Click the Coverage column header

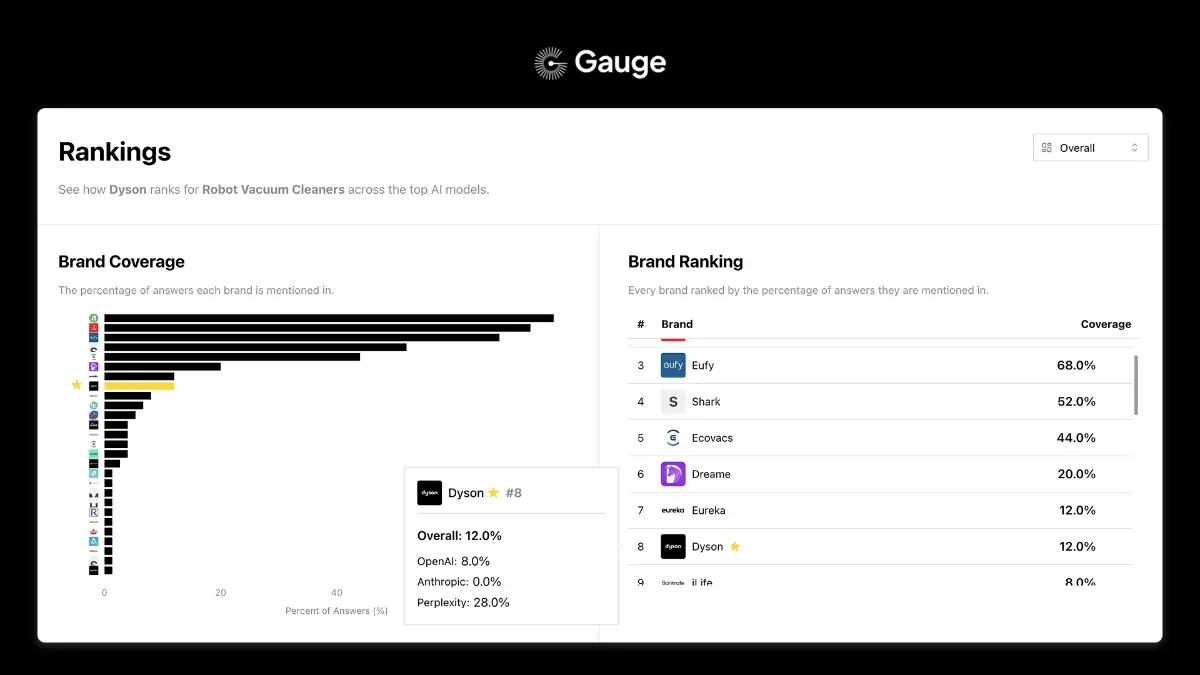(1106, 324)
